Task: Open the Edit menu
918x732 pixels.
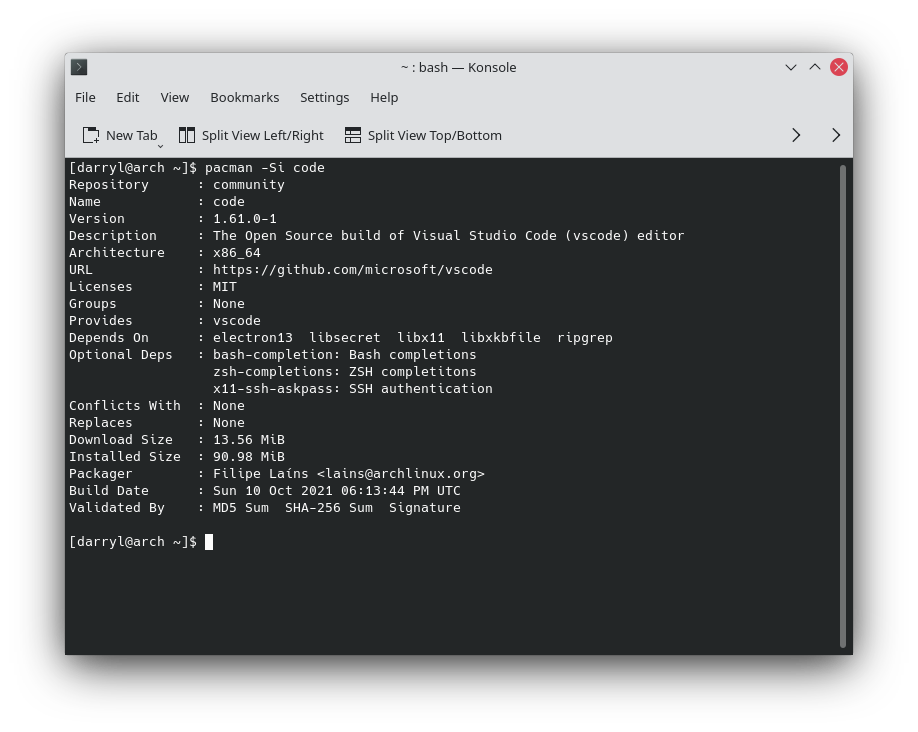Action: pos(128,98)
